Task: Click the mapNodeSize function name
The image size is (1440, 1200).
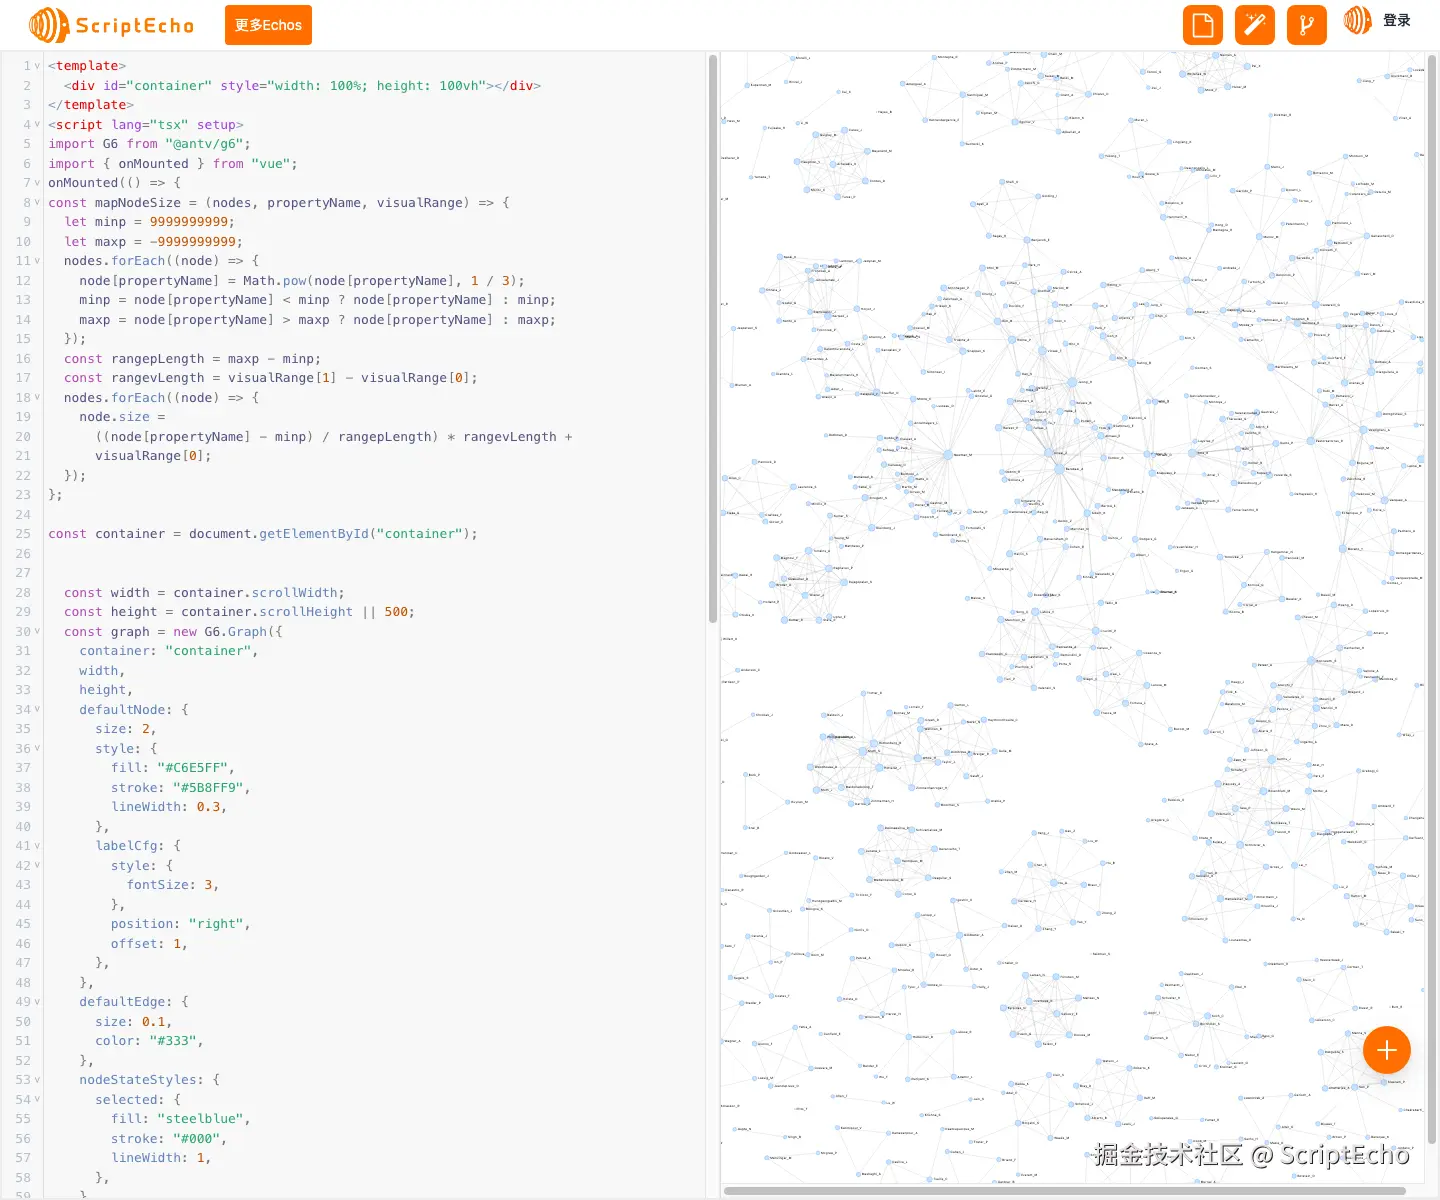Action: pyautogui.click(x=138, y=203)
